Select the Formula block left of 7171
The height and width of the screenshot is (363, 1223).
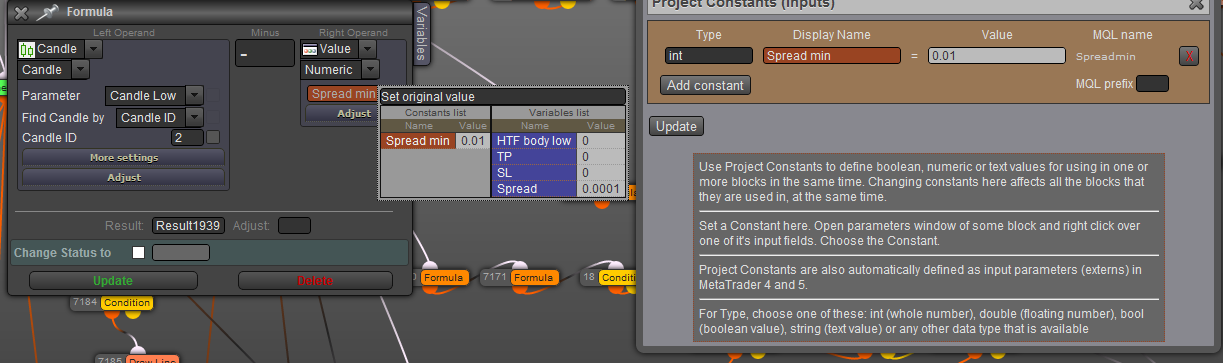pos(445,277)
